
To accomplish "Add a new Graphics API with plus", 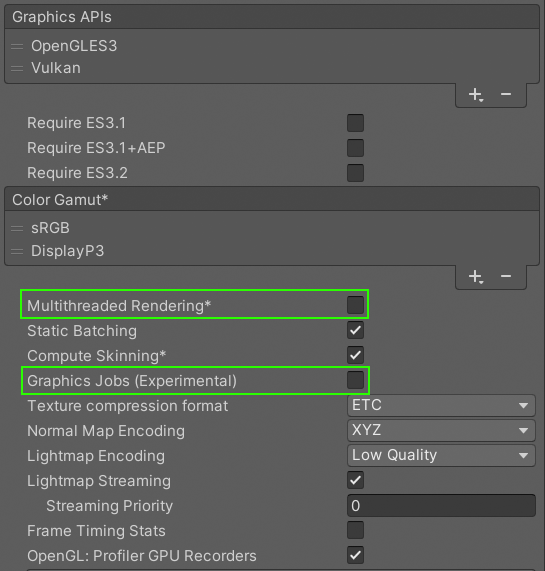I will pyautogui.click(x=476, y=95).
